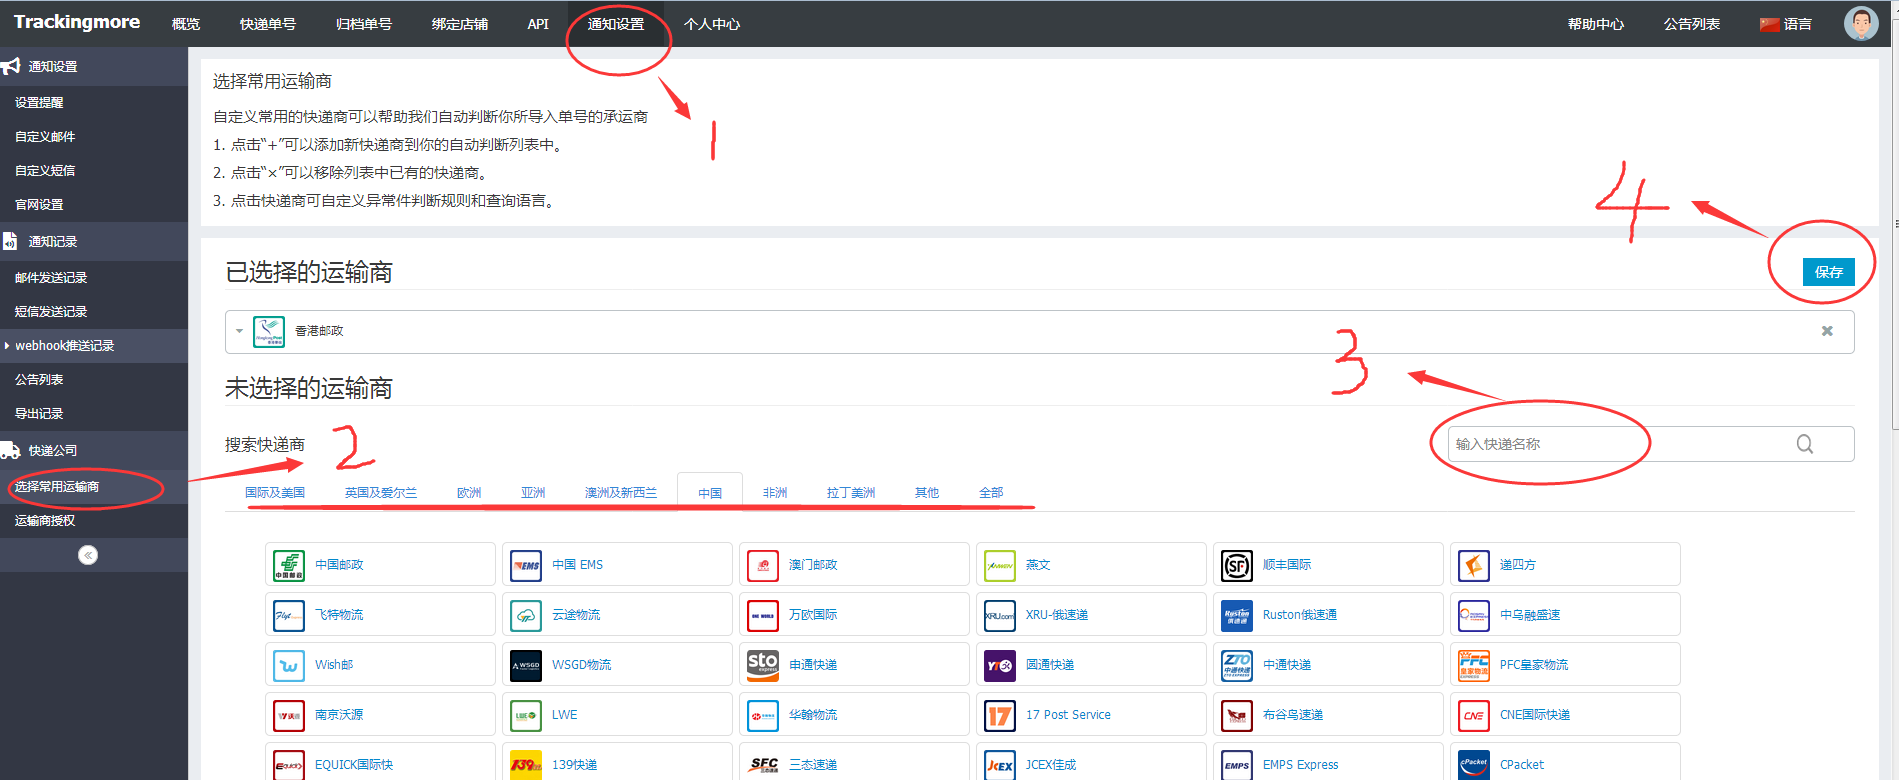Image resolution: width=1899 pixels, height=780 pixels.
Task: Open the 归档单号 top menu
Action: point(364,24)
